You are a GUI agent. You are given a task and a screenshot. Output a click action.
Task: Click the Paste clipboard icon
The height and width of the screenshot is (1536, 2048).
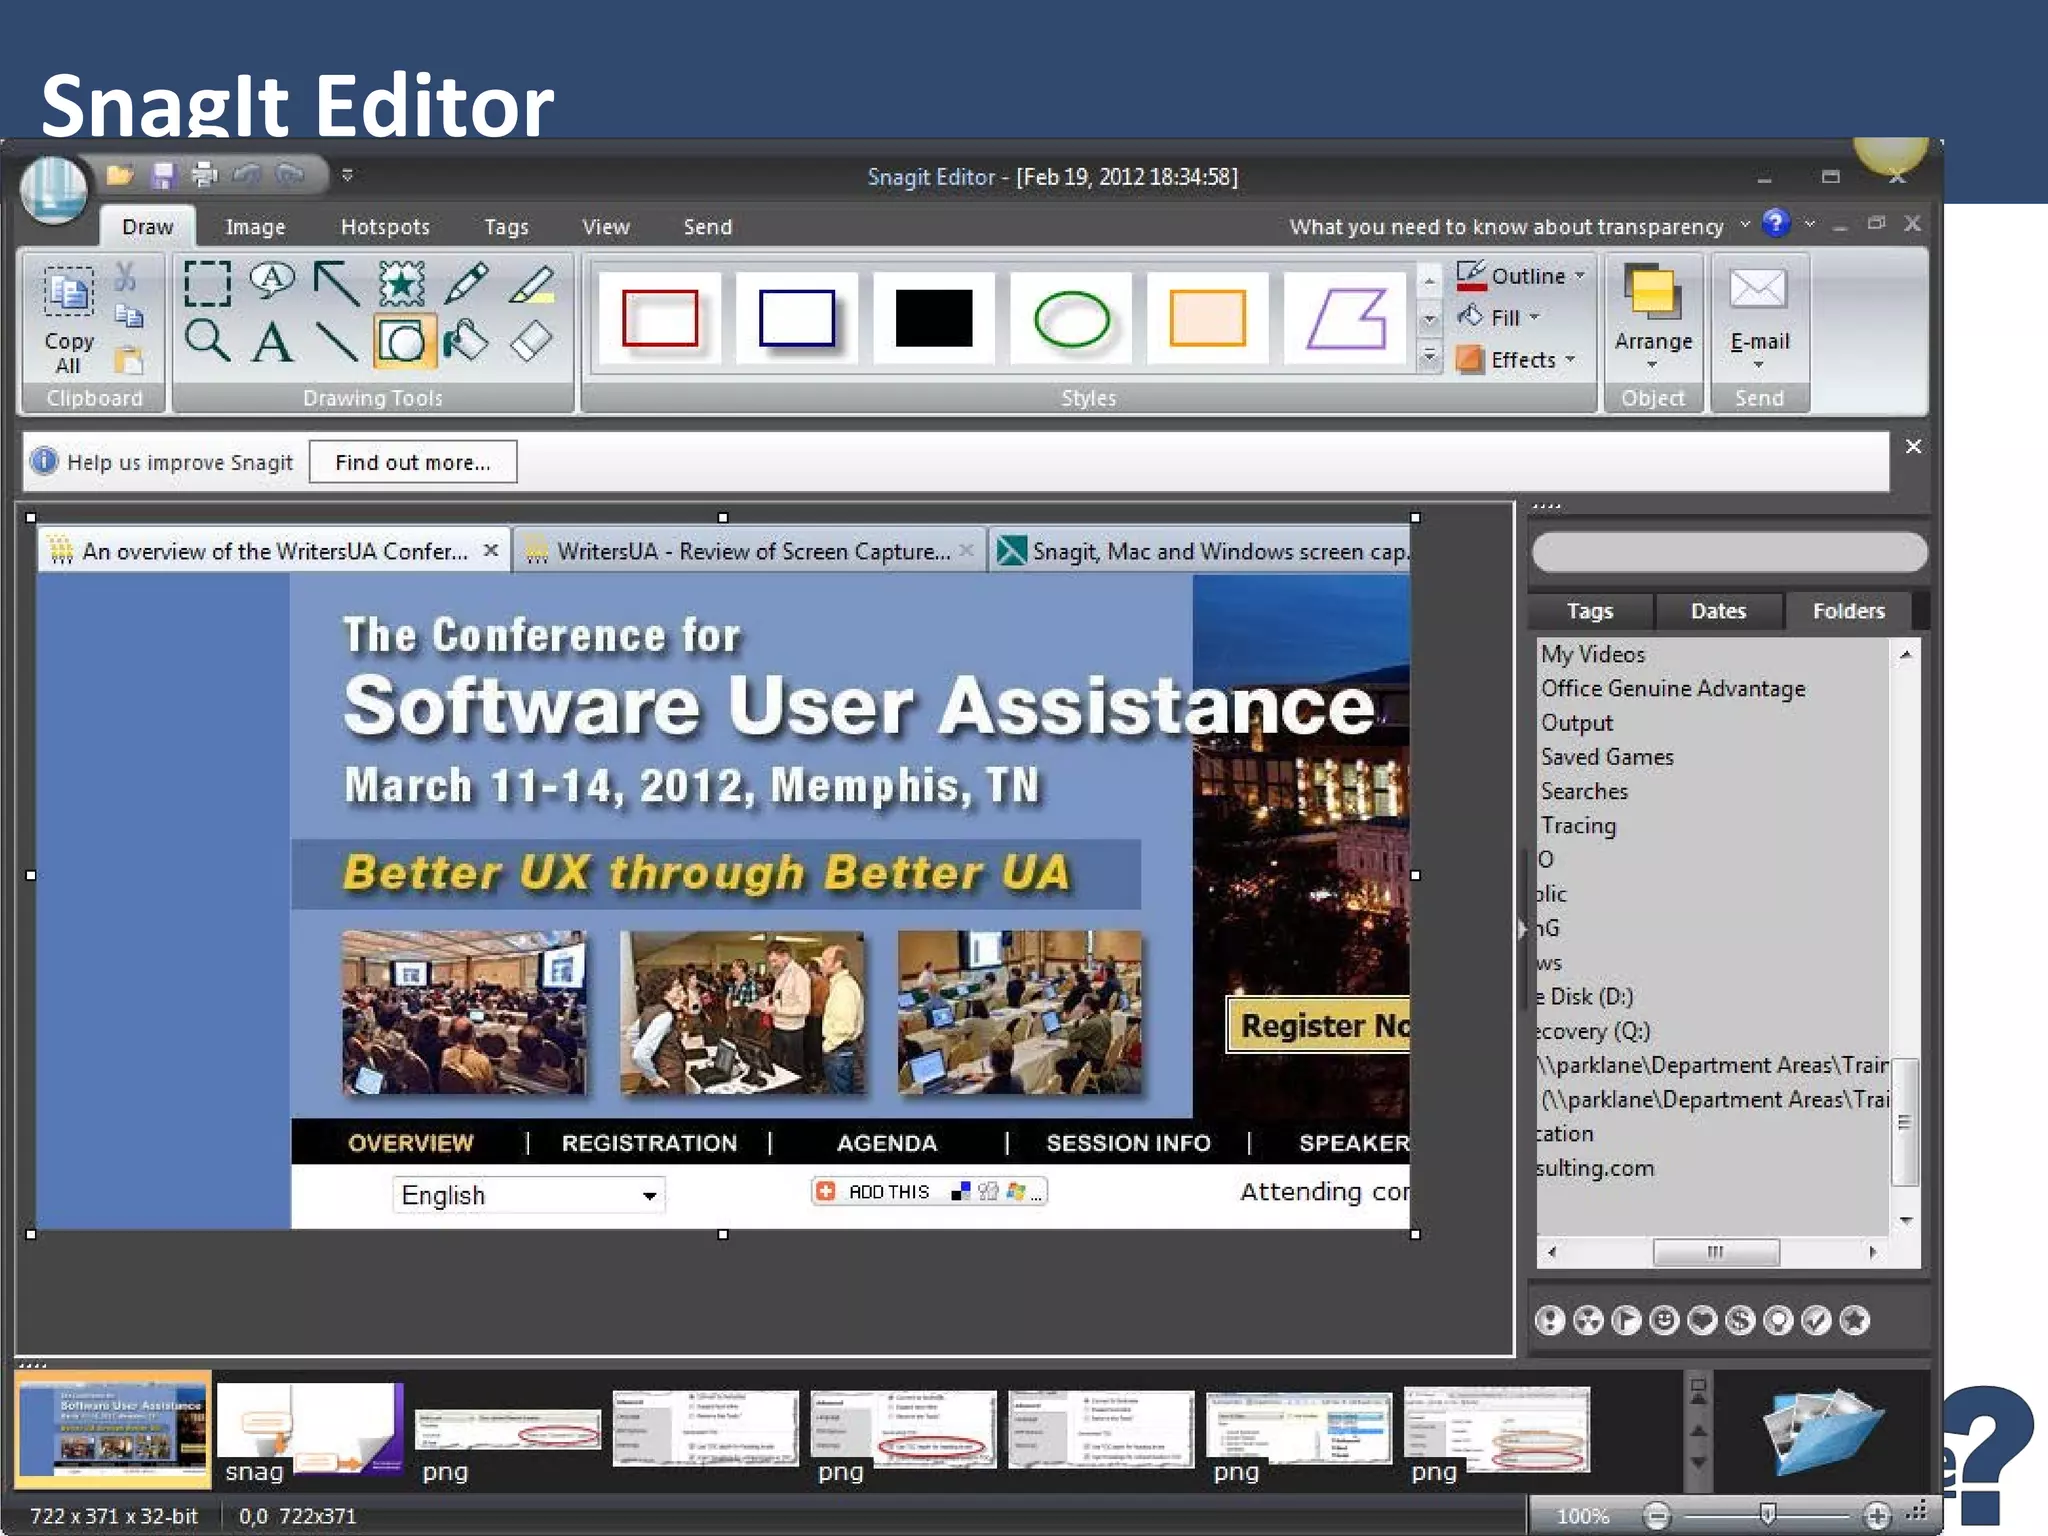[129, 360]
